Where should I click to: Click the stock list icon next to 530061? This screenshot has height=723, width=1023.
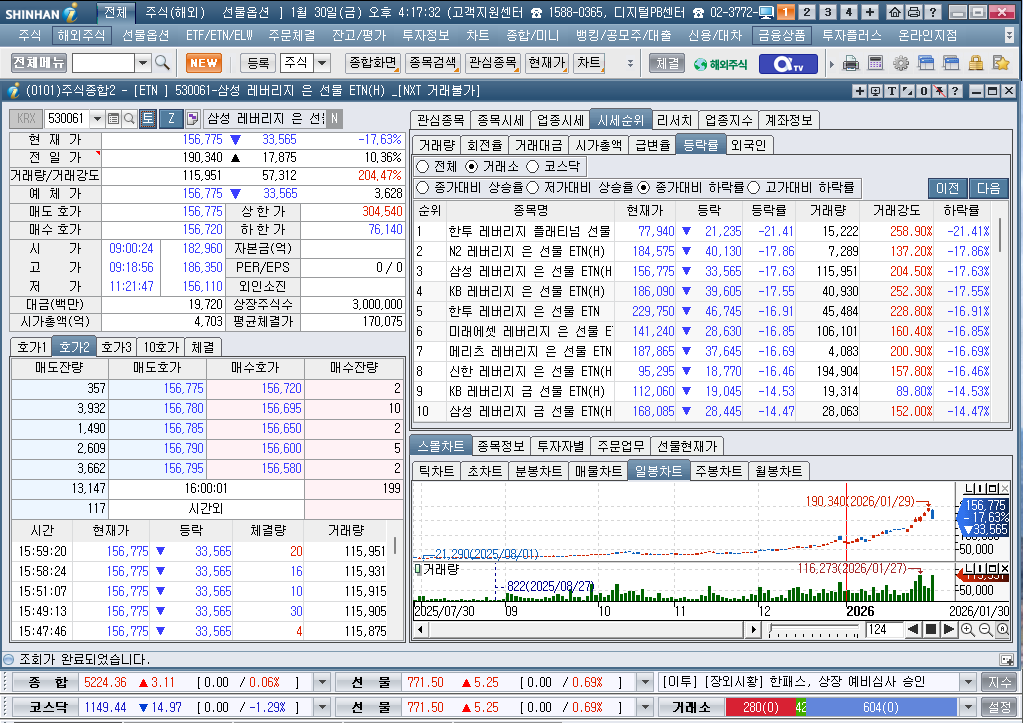(x=113, y=118)
